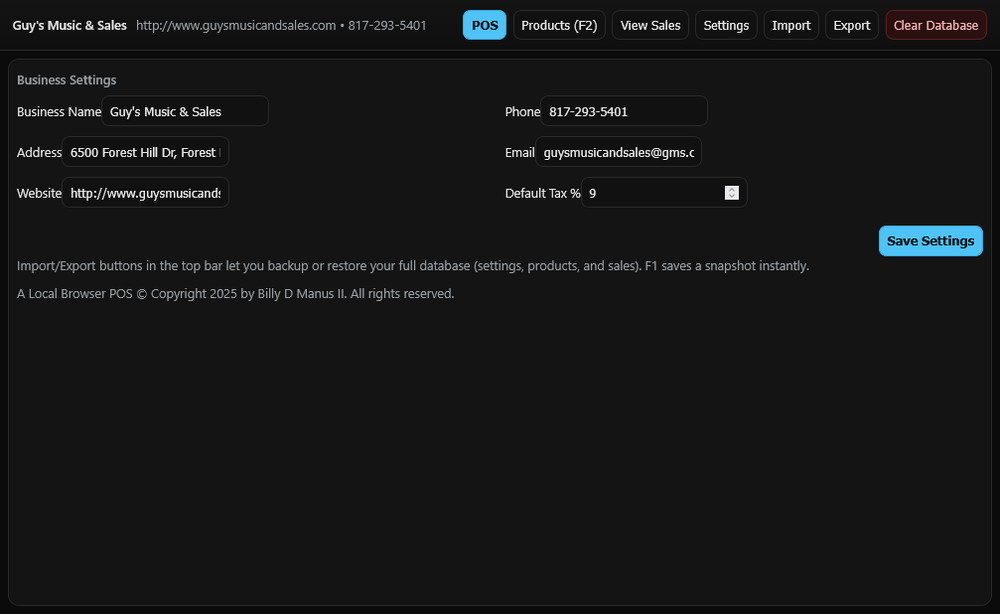Click the Business Settings heading
The image size is (1000, 614).
point(66,79)
